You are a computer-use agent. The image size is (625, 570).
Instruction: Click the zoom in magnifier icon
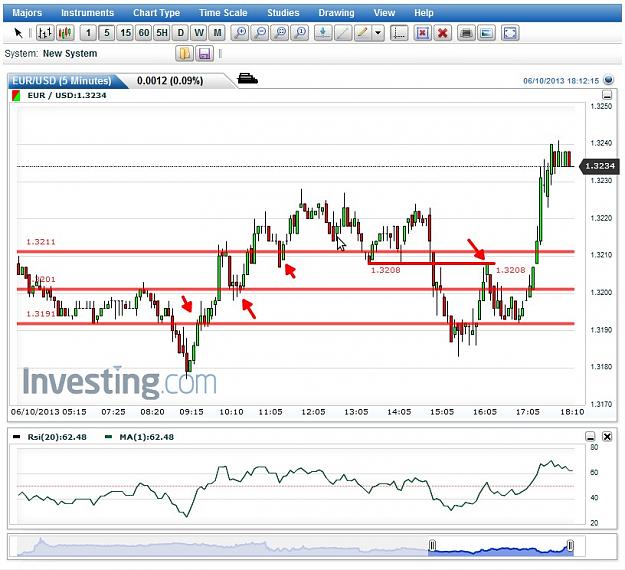coord(240,33)
